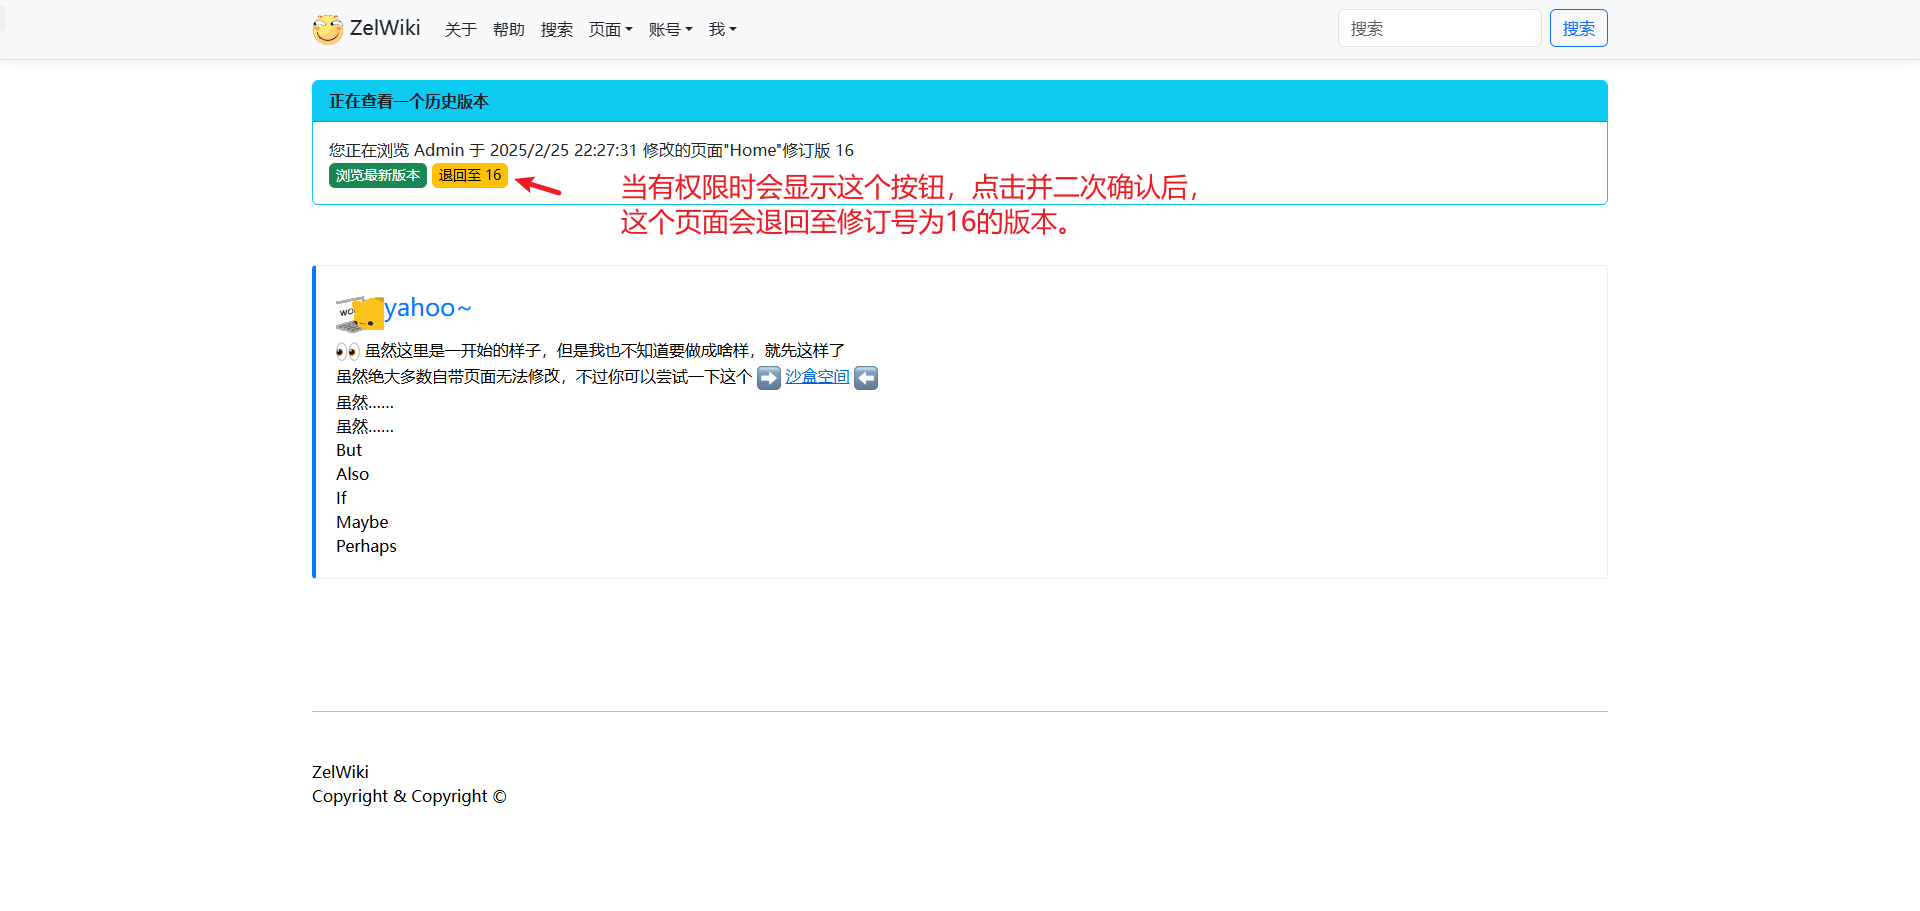This screenshot has height=911, width=1920.
Task: Focus the 搜索 text input field
Action: point(1438,29)
